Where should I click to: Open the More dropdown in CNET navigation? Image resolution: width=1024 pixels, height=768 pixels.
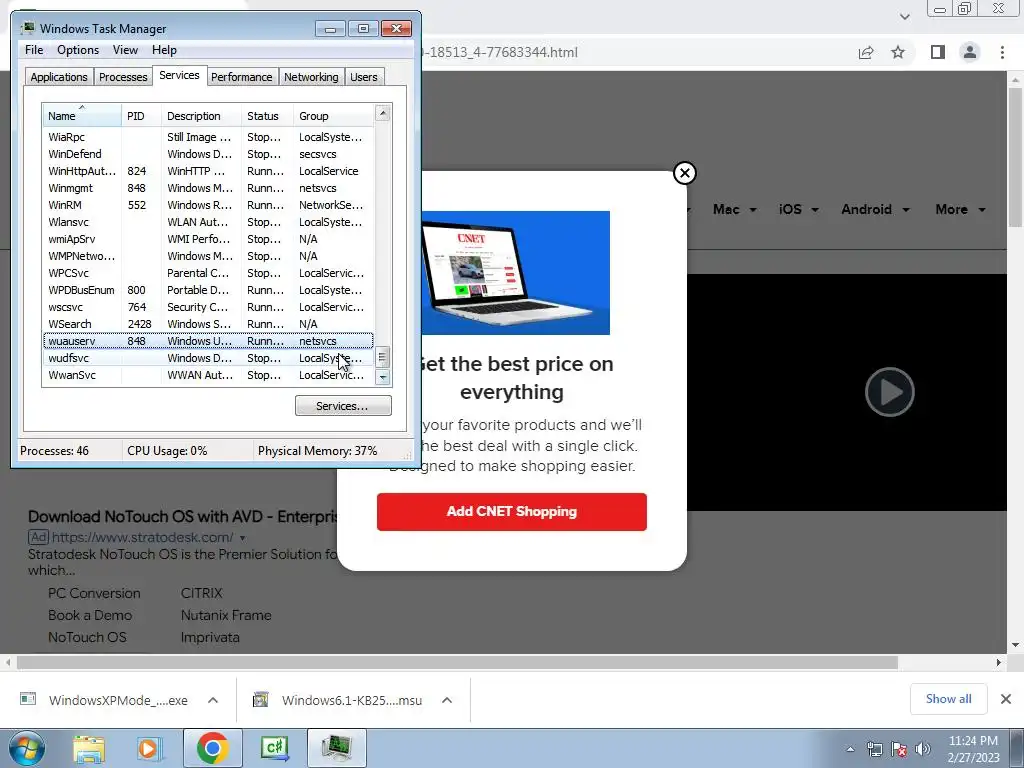tap(960, 210)
